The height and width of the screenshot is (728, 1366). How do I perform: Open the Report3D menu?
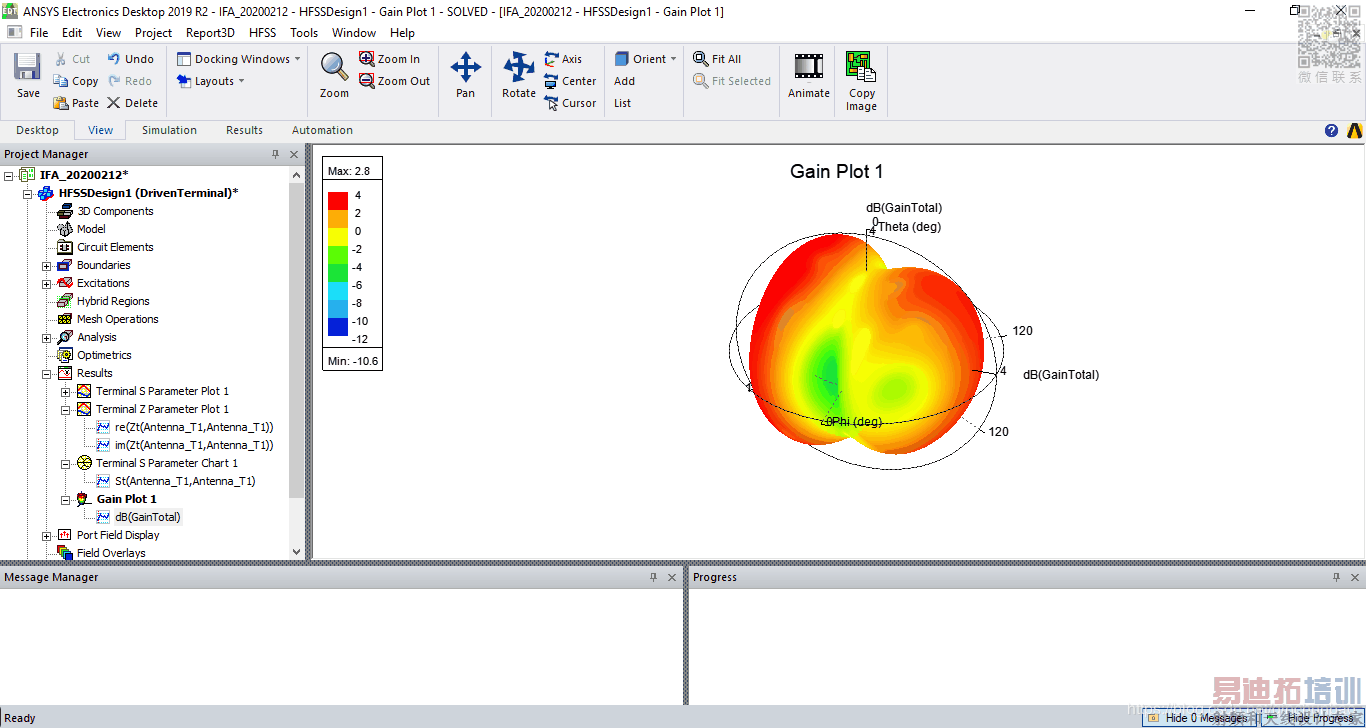[210, 33]
